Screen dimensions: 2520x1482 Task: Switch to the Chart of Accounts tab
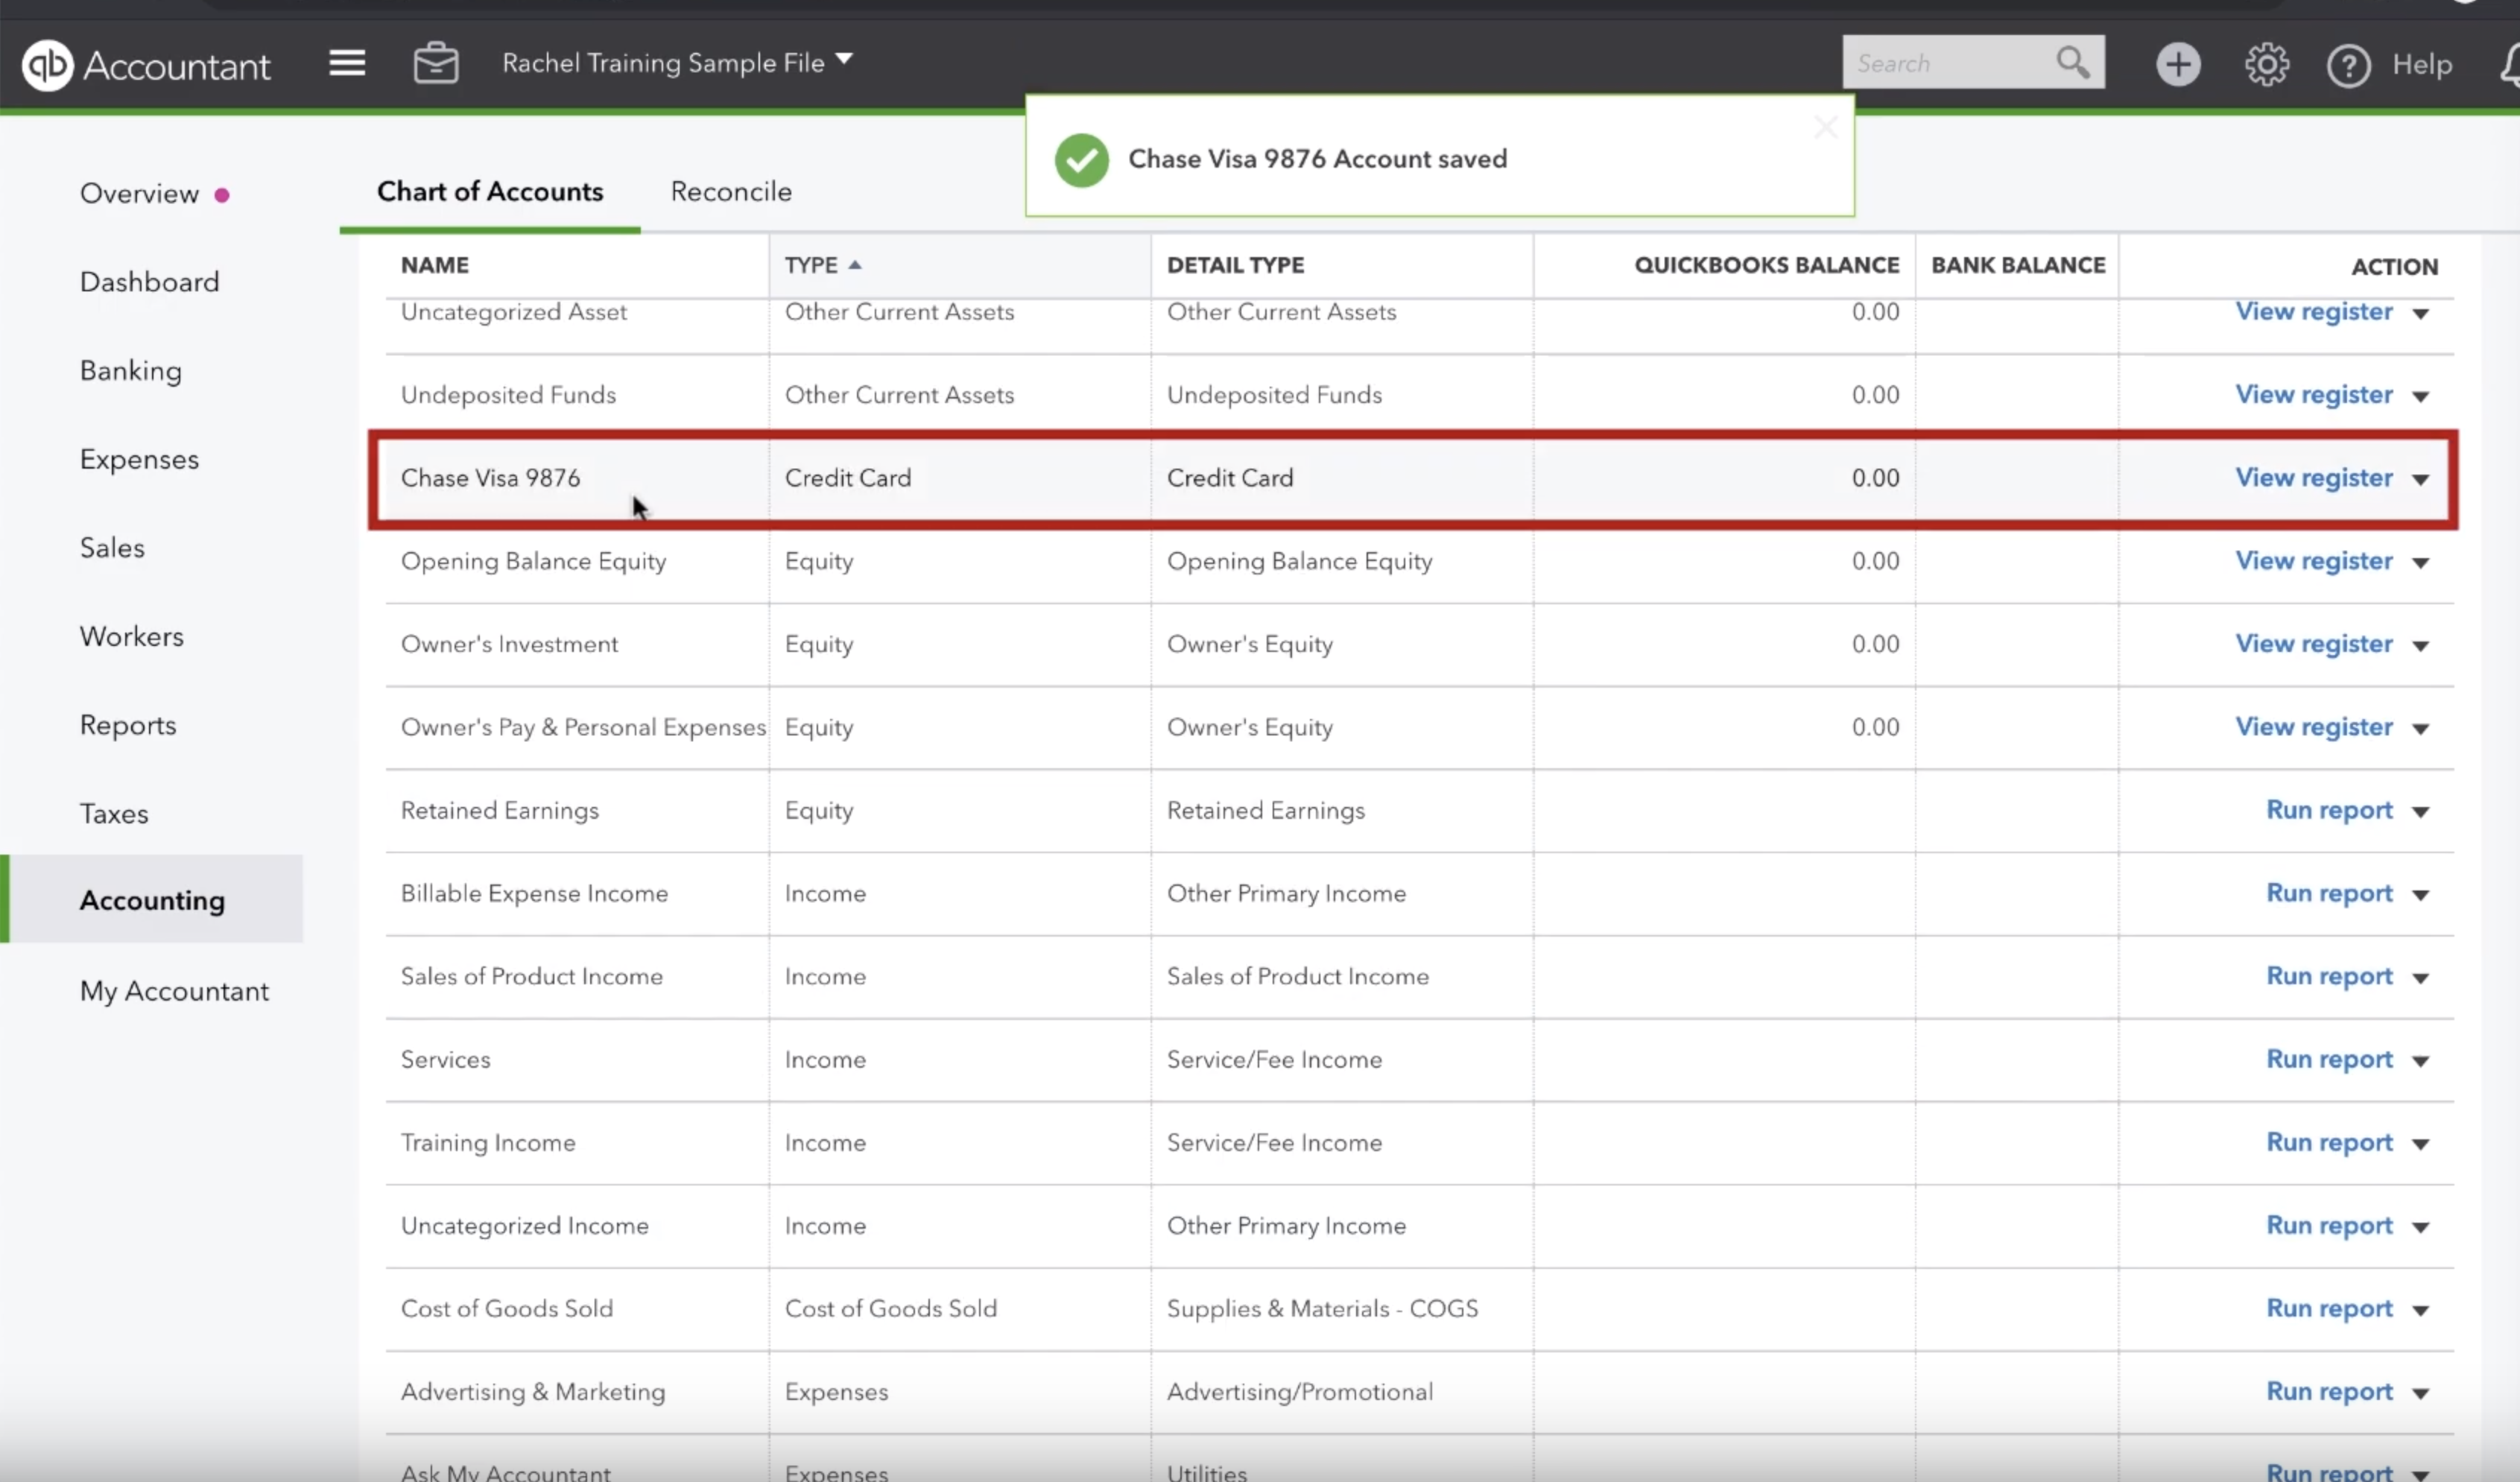(490, 191)
